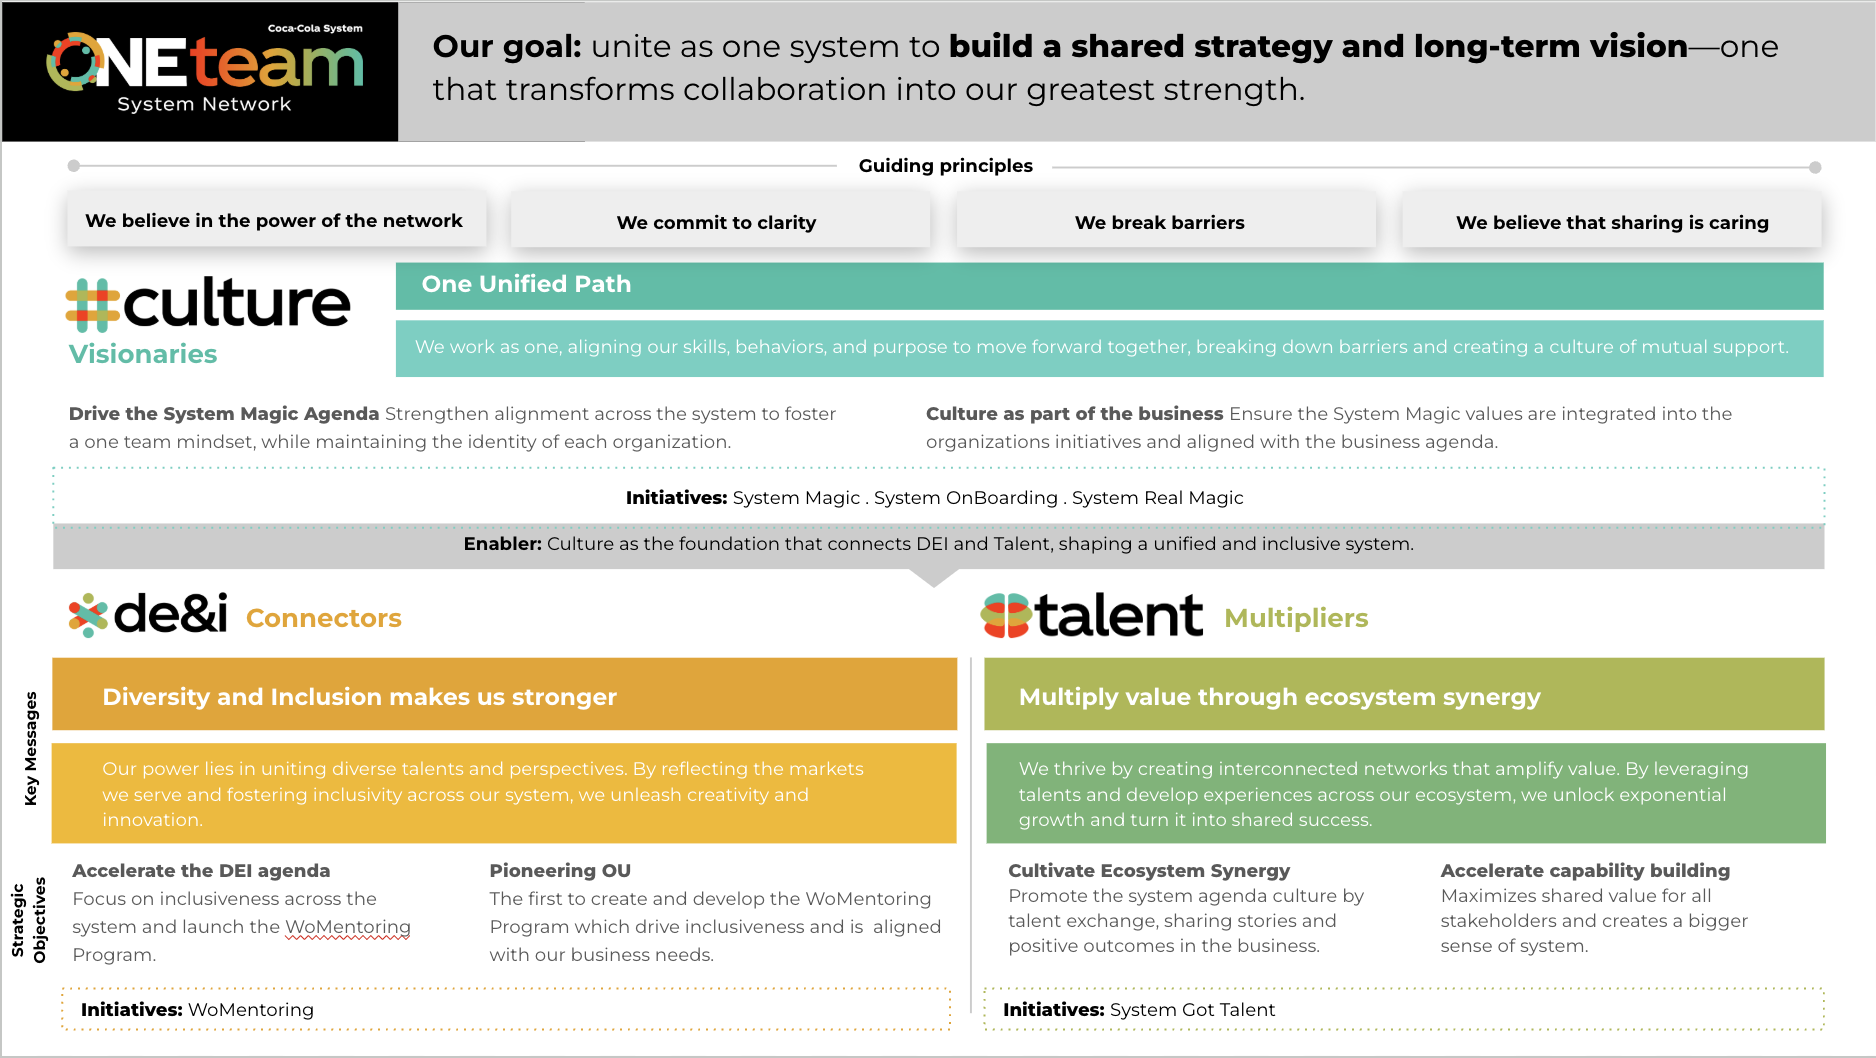Select the 'One Unified Path' banner
This screenshot has height=1058, width=1876.
click(x=1109, y=285)
